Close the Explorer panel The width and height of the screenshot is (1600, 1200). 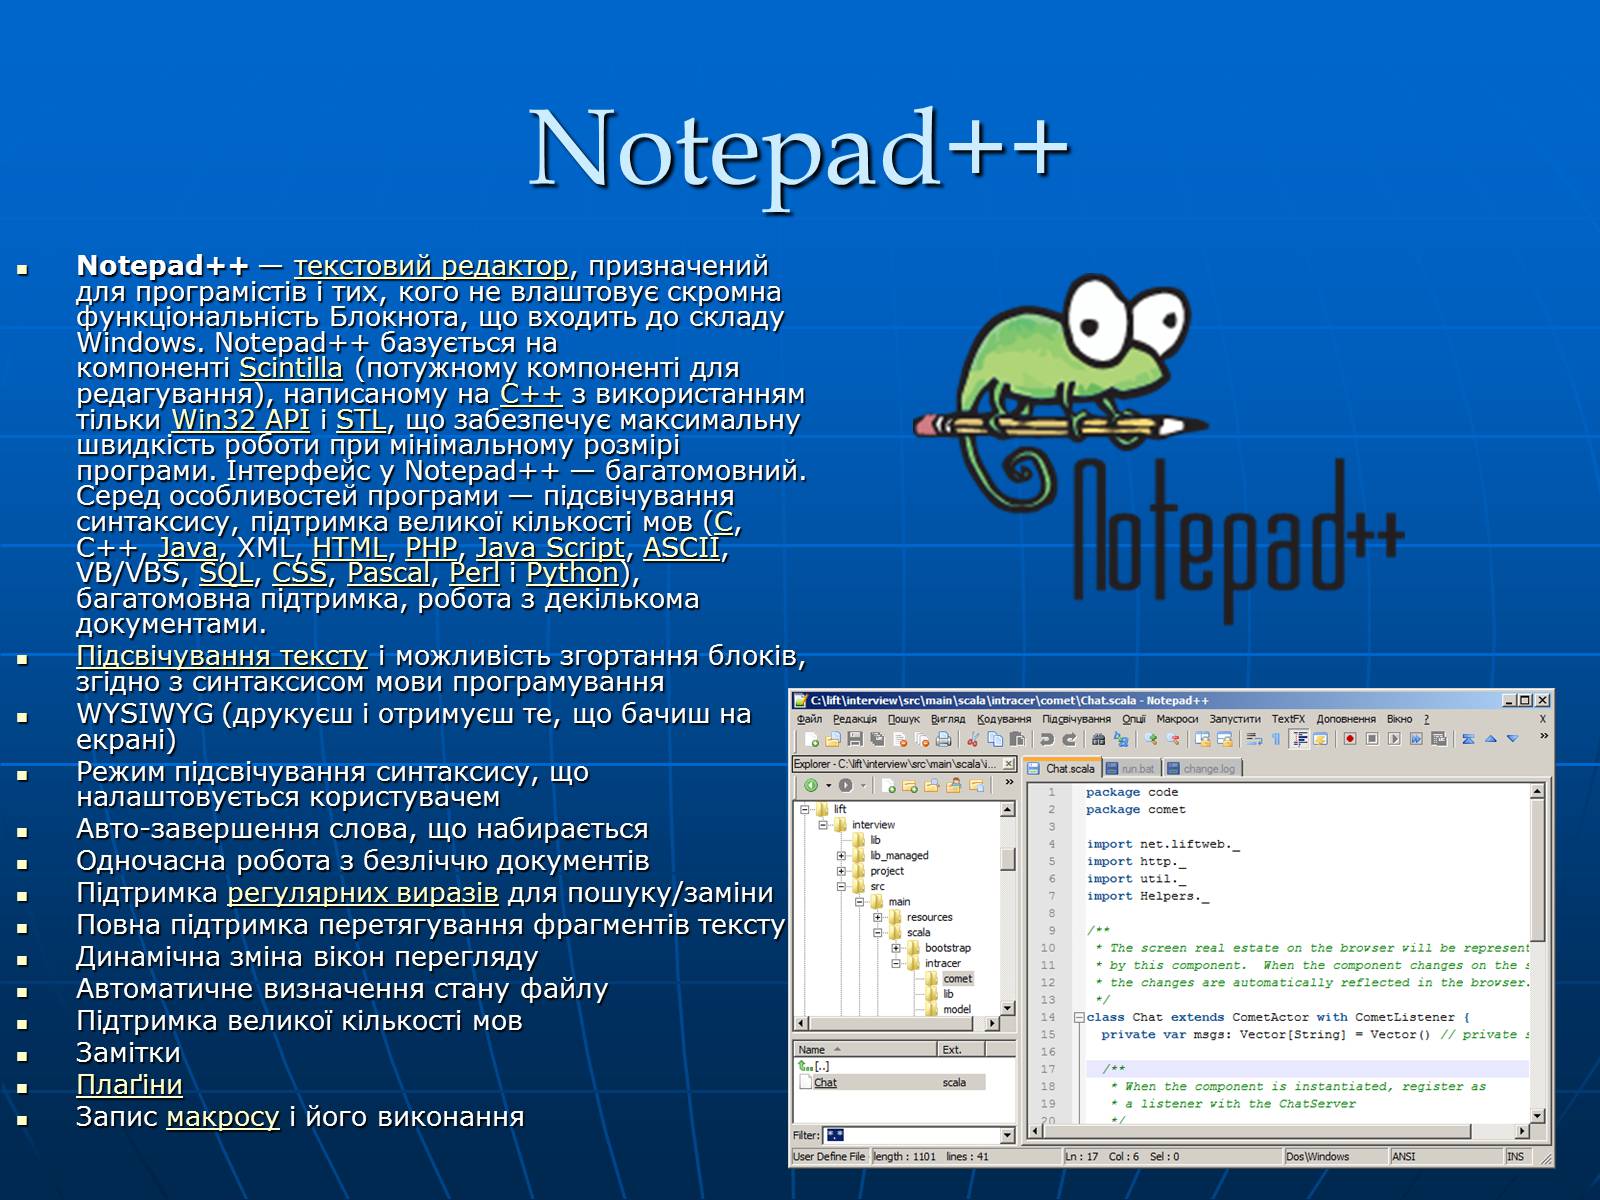point(1008,764)
